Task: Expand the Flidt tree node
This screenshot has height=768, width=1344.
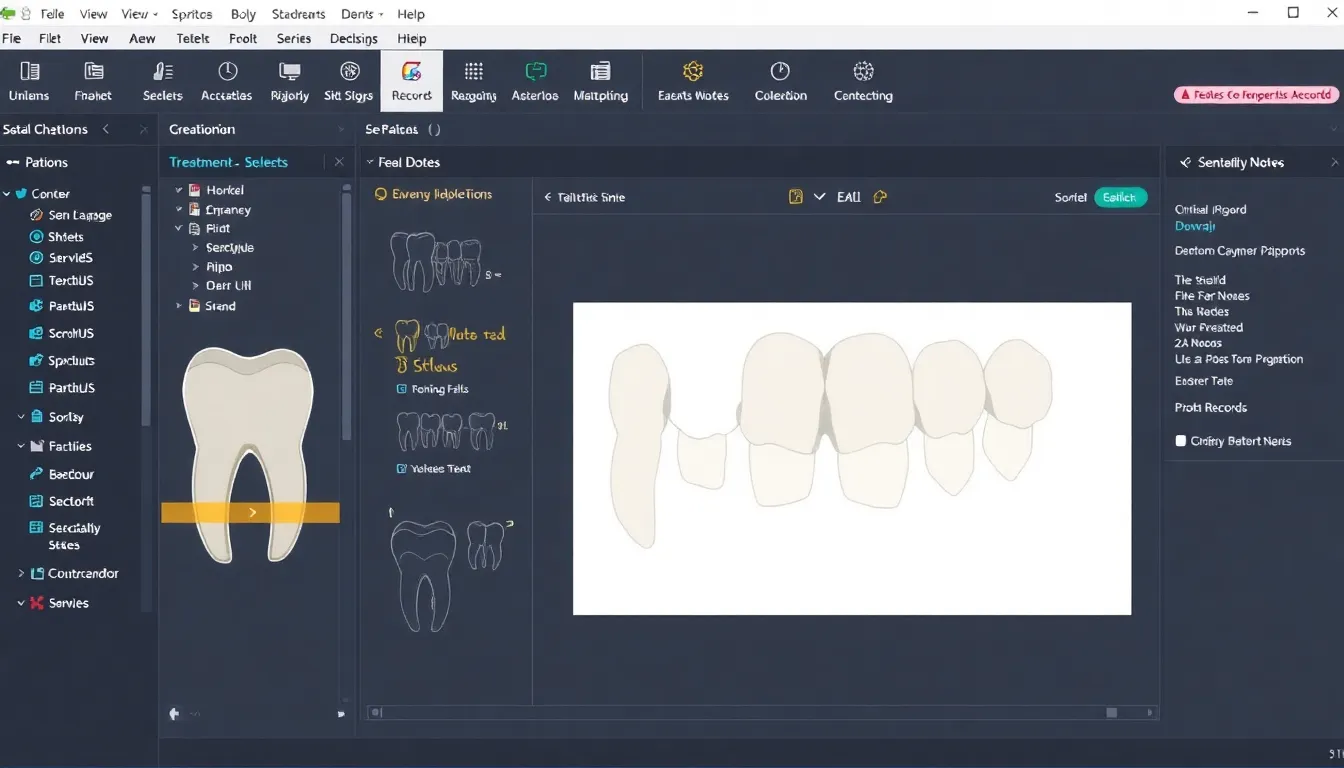Action: 181,228
